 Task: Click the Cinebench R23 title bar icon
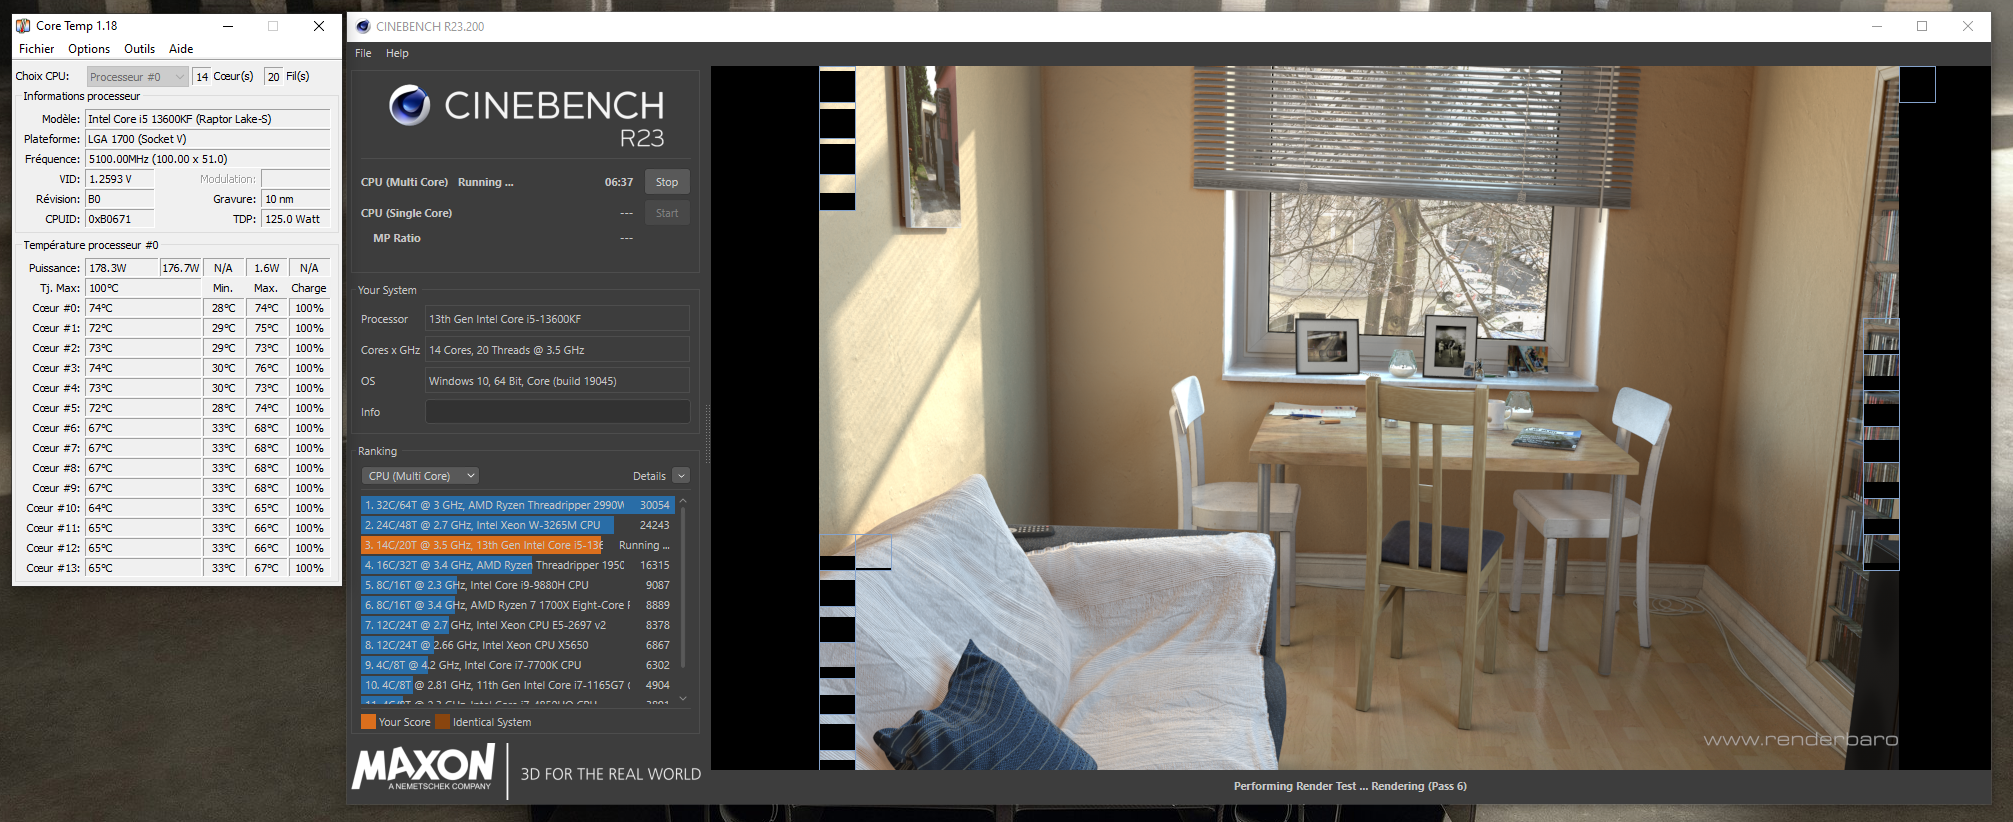[x=363, y=27]
